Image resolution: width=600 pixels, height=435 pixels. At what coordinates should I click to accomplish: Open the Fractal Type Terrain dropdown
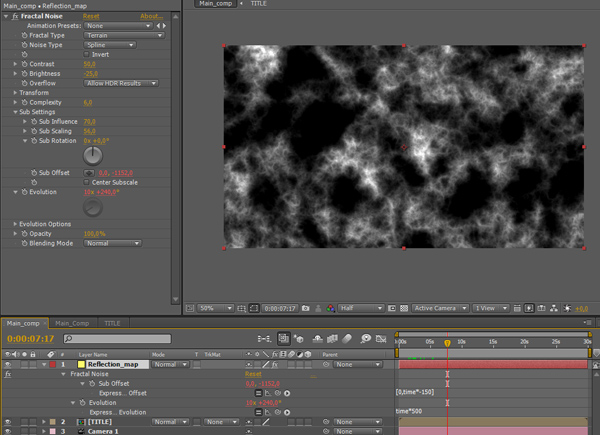tap(124, 35)
